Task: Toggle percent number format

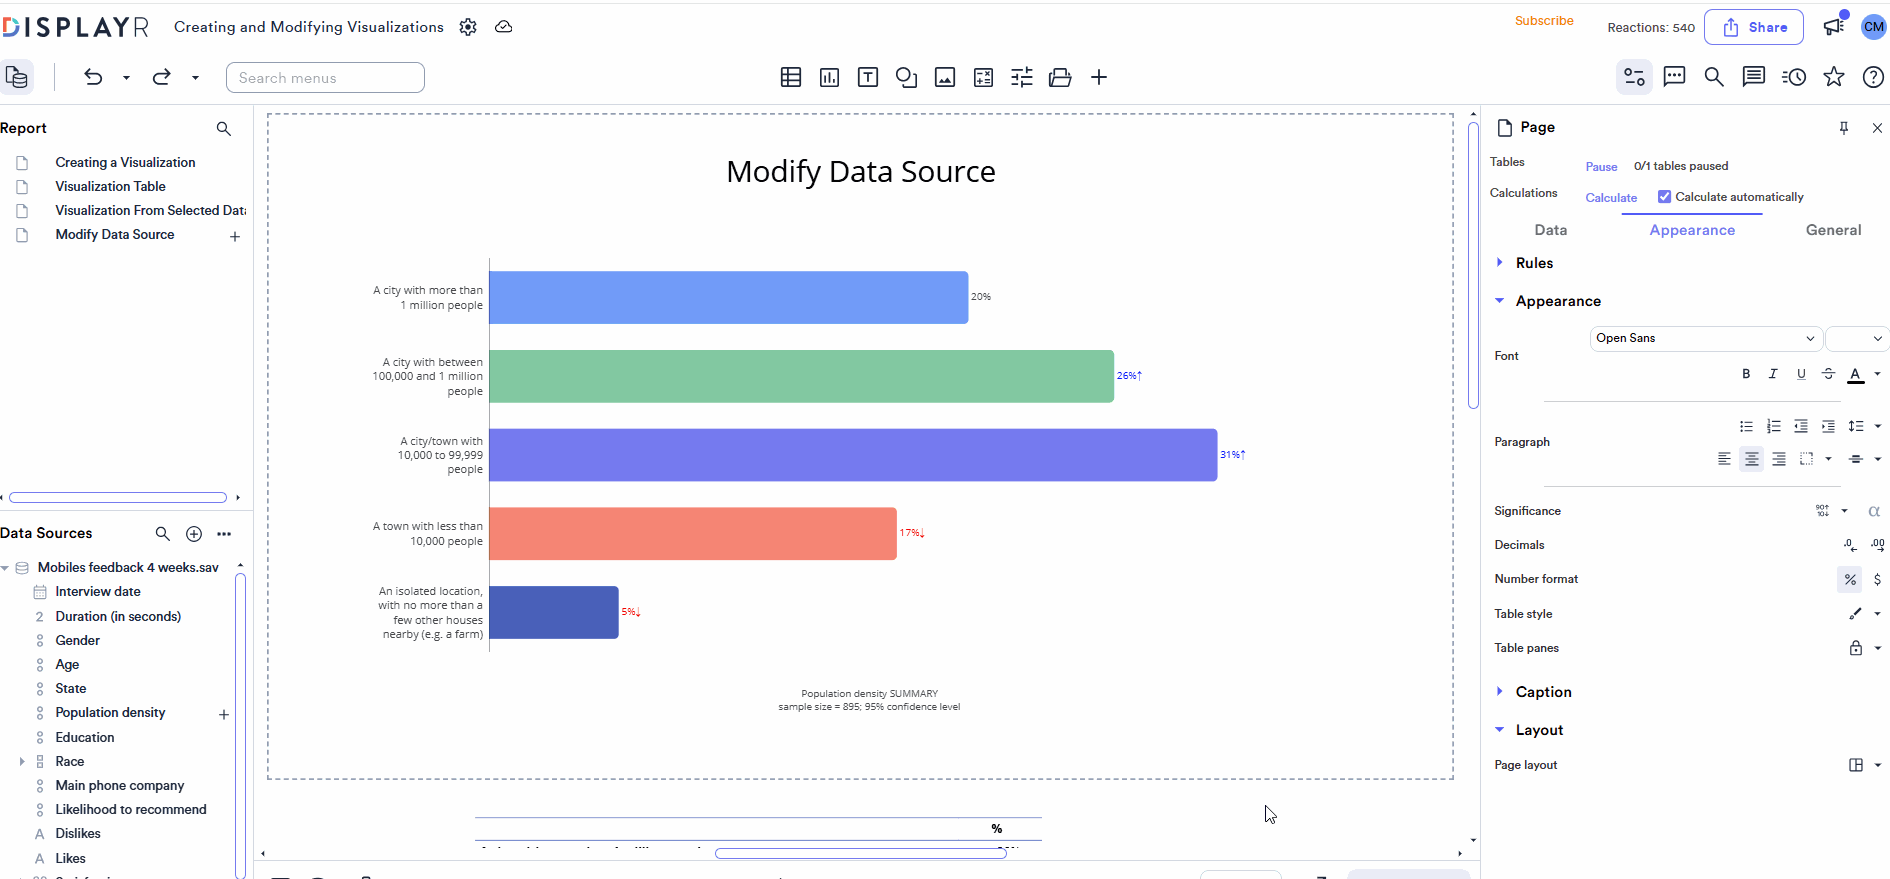Action: [x=1850, y=579]
